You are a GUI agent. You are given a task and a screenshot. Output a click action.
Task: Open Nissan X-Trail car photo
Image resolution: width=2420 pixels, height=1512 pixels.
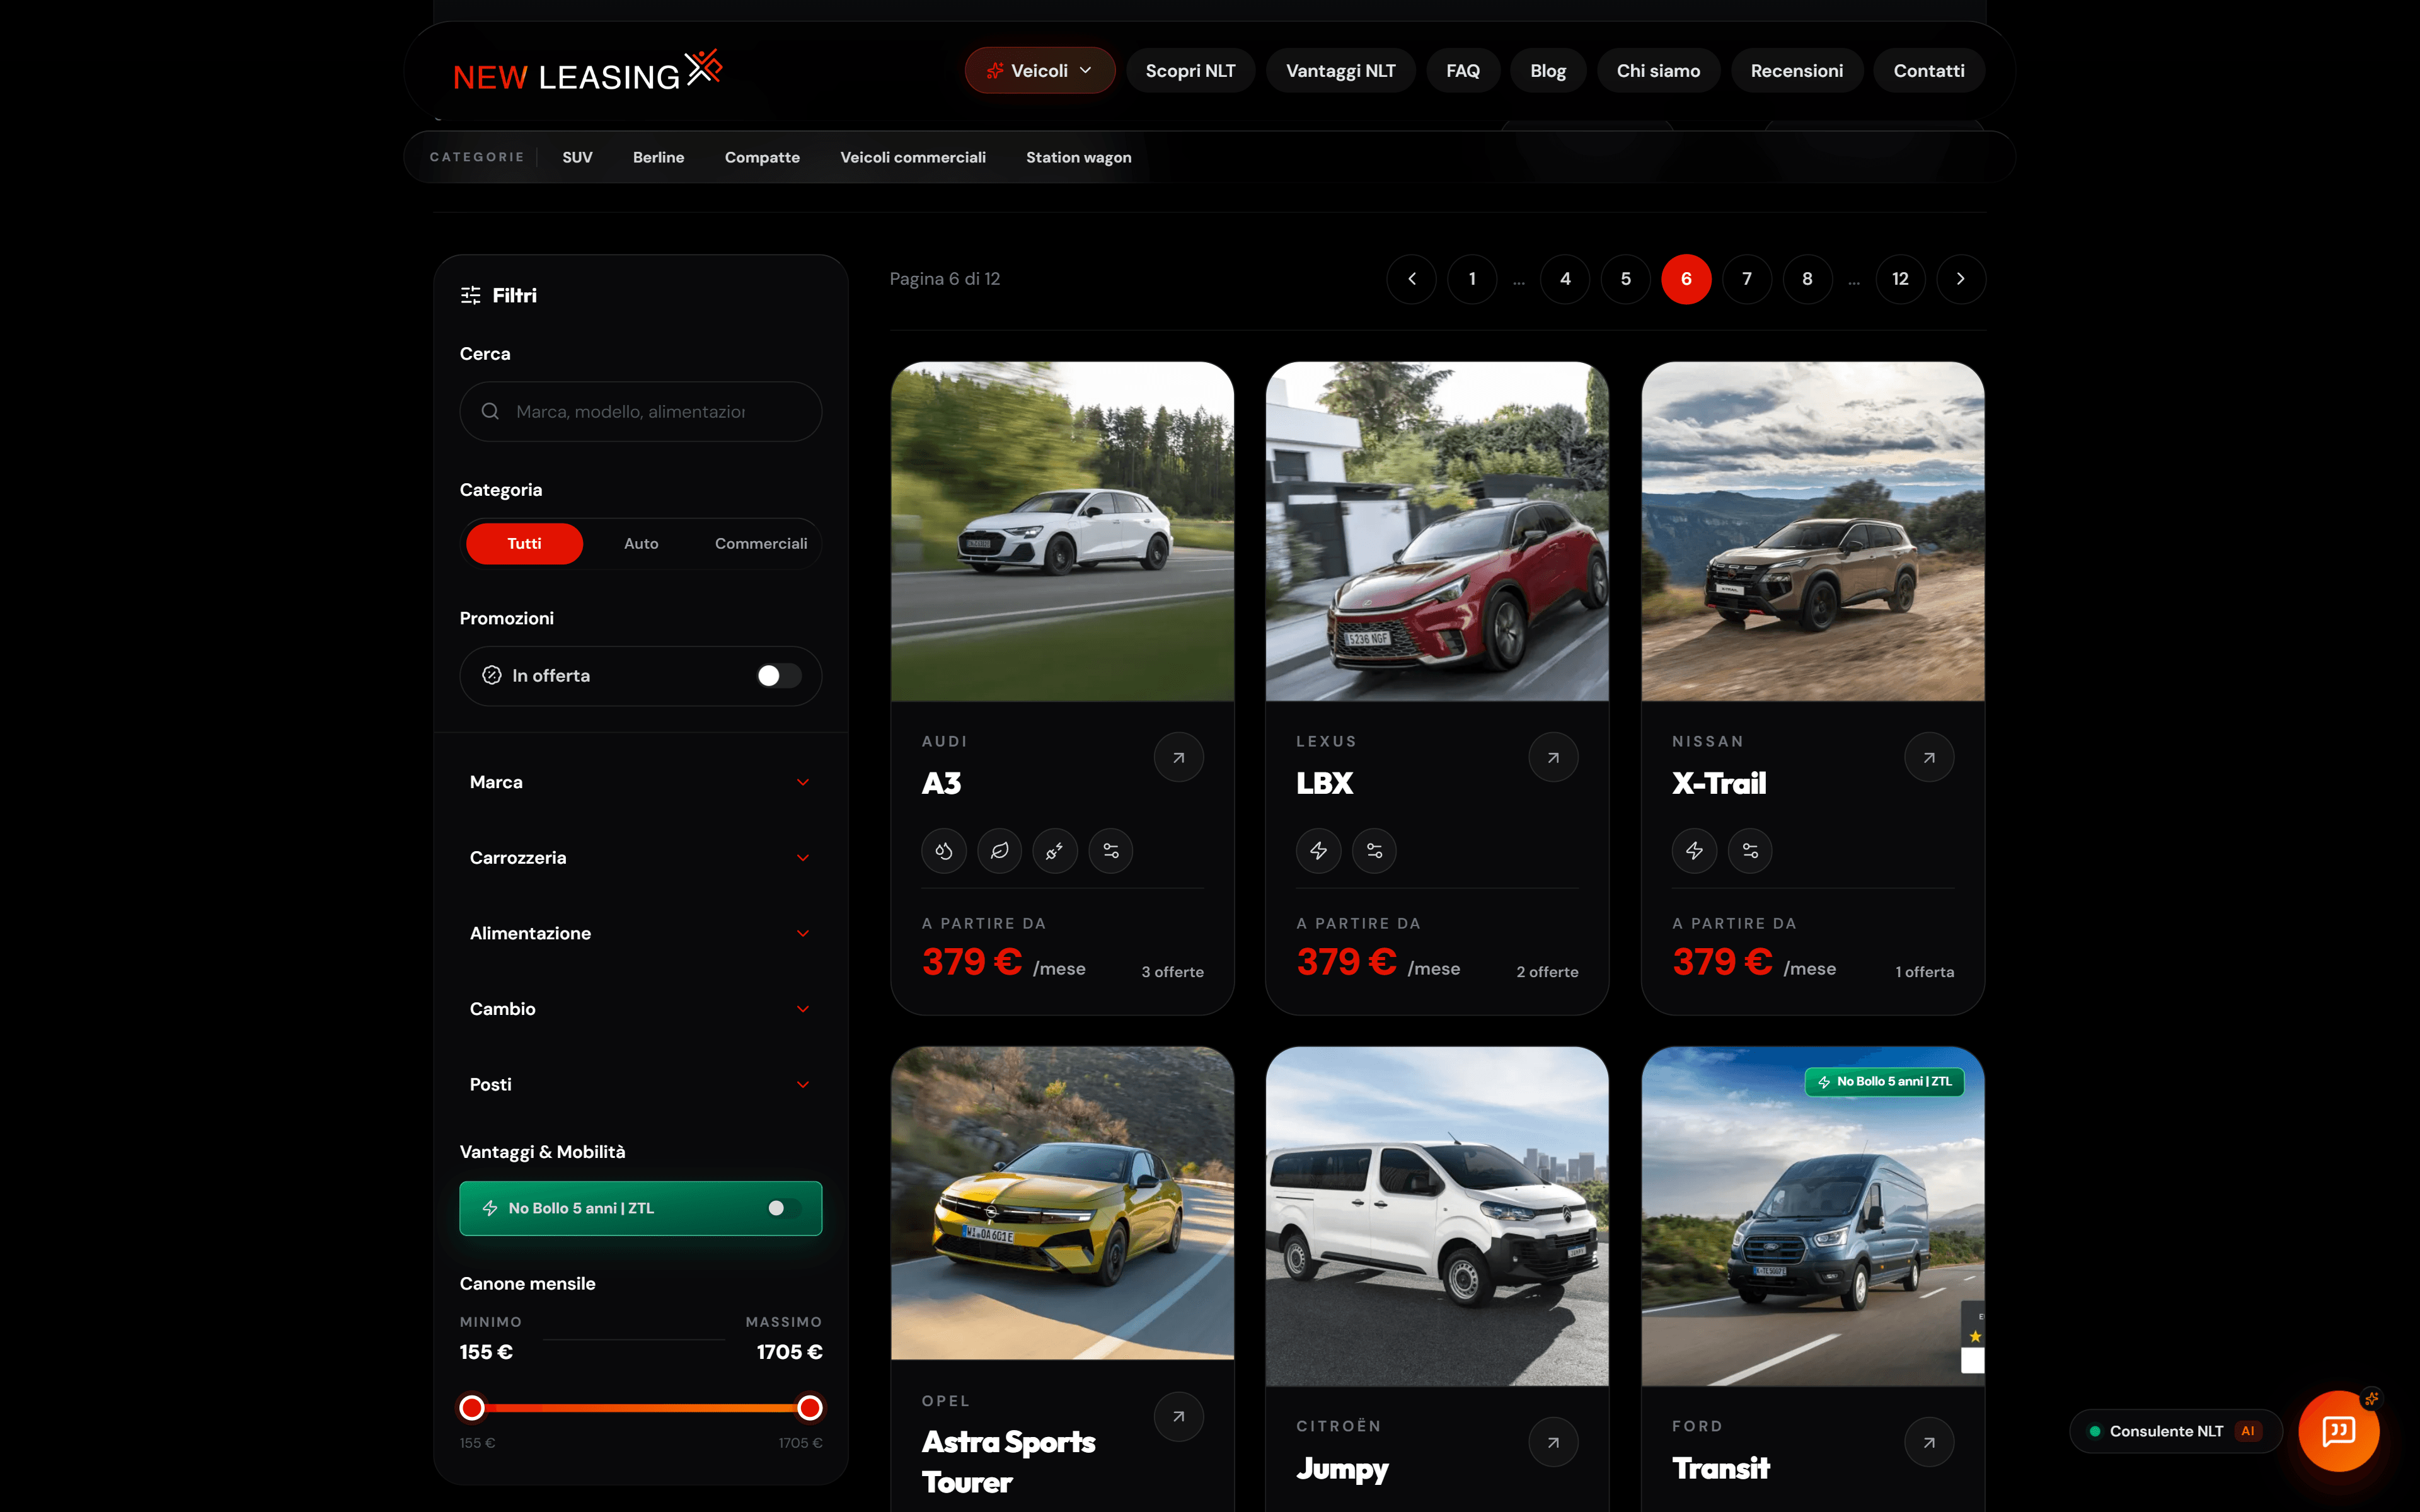[x=1812, y=532]
